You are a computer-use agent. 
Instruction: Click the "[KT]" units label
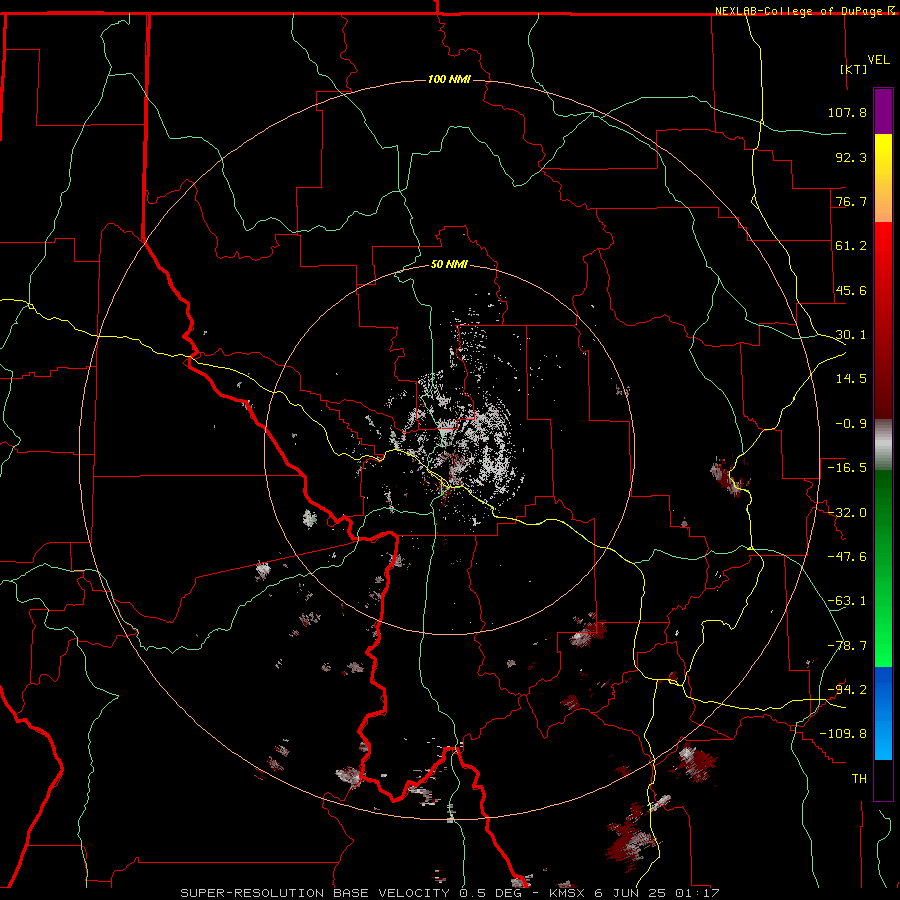pos(853,69)
